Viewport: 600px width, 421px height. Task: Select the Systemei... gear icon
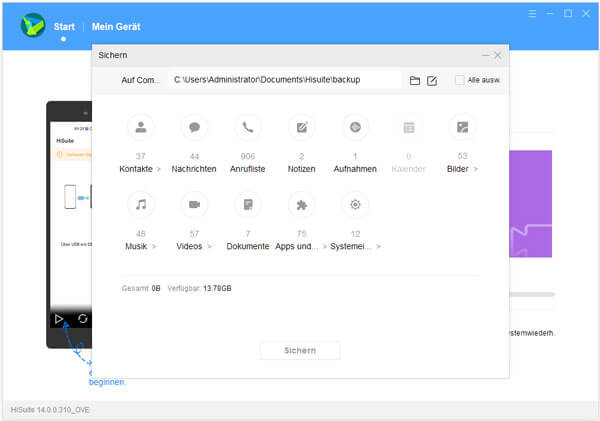(x=355, y=204)
